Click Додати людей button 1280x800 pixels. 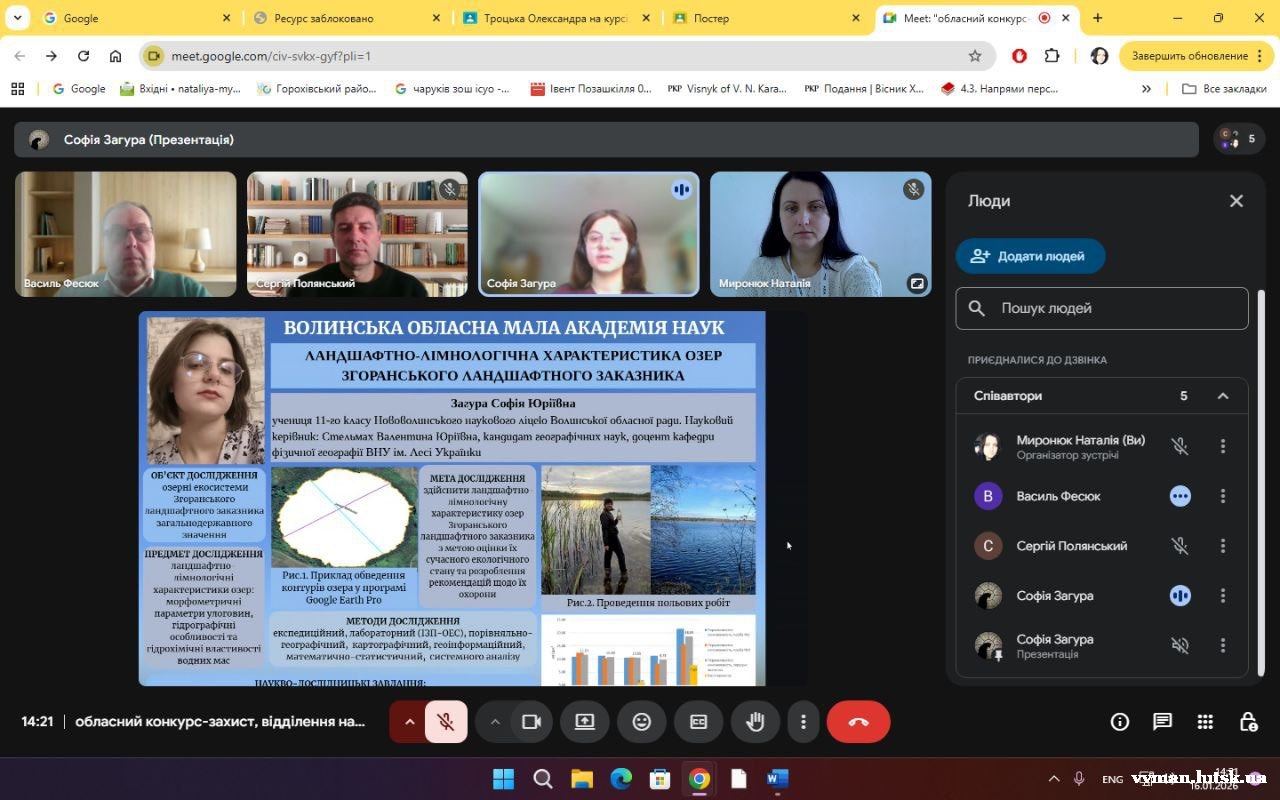click(1030, 256)
